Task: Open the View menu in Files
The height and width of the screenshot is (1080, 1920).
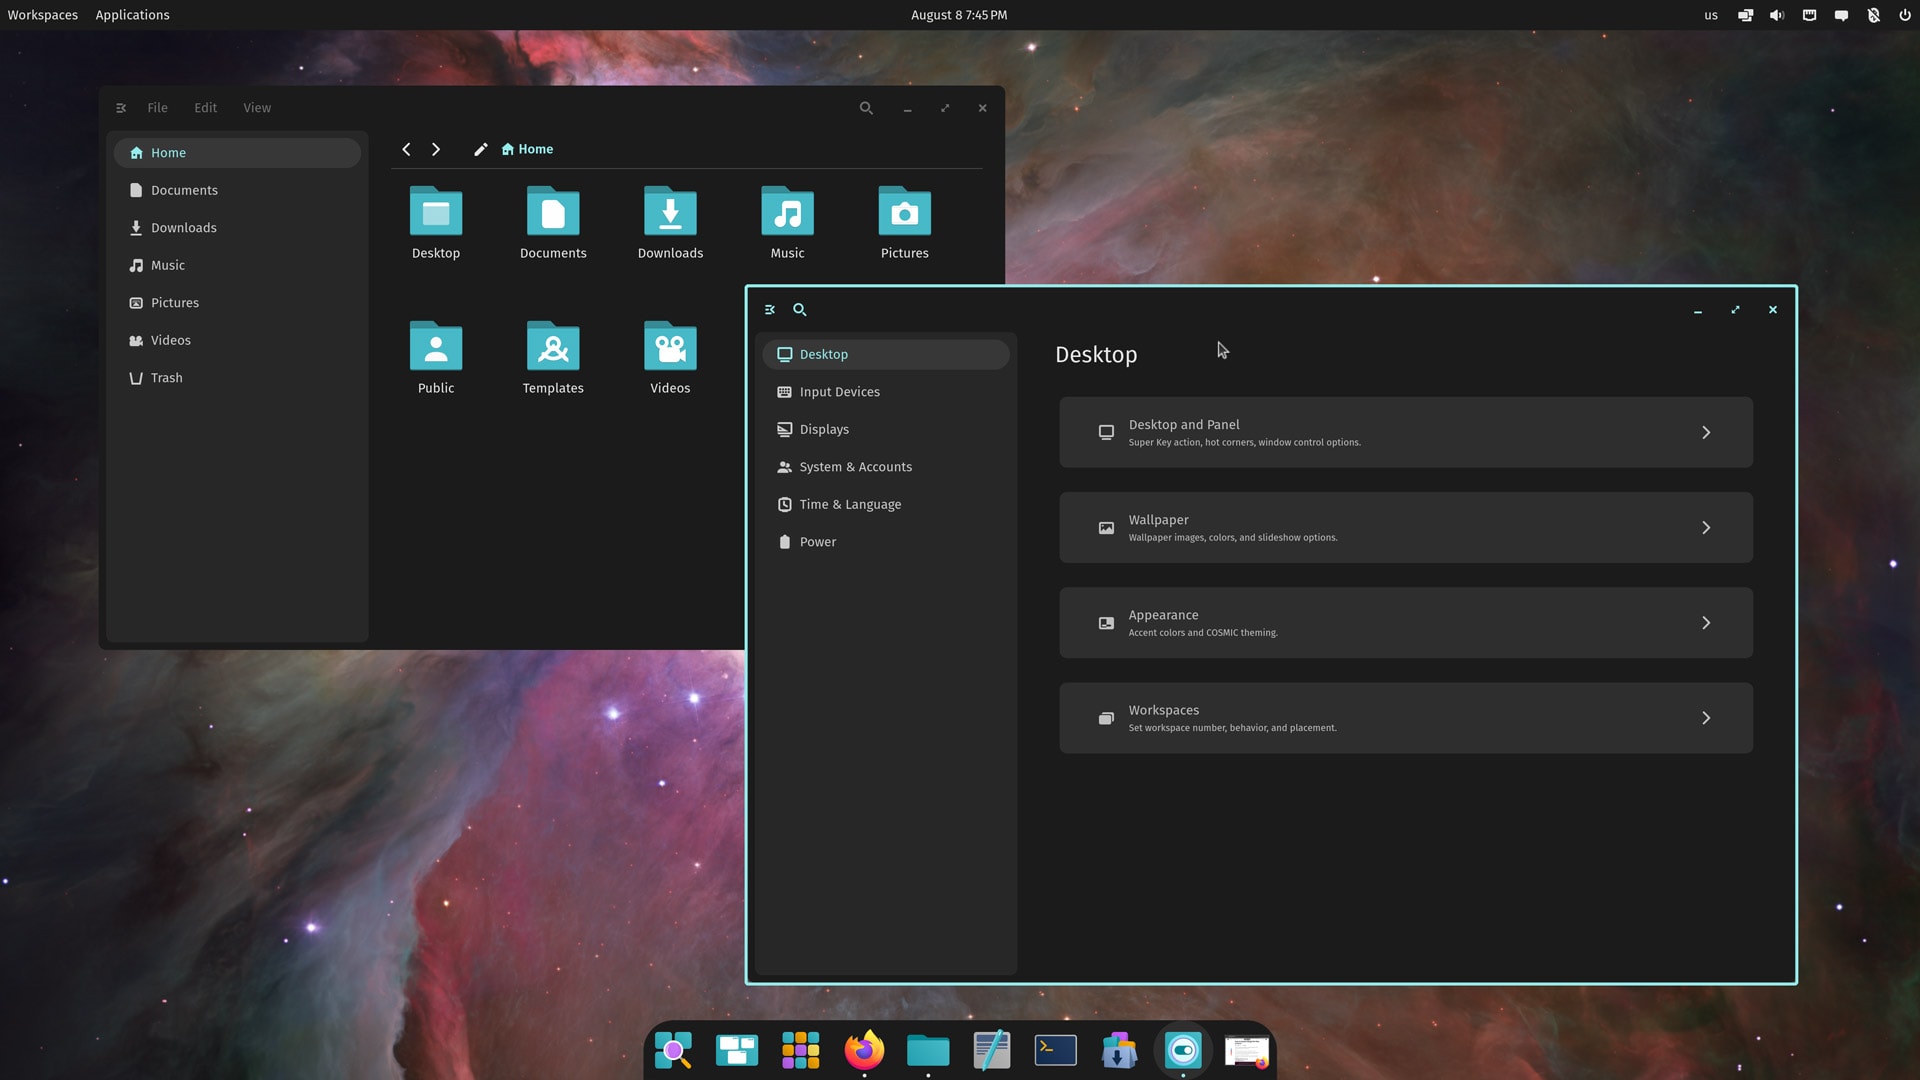Action: pos(257,108)
